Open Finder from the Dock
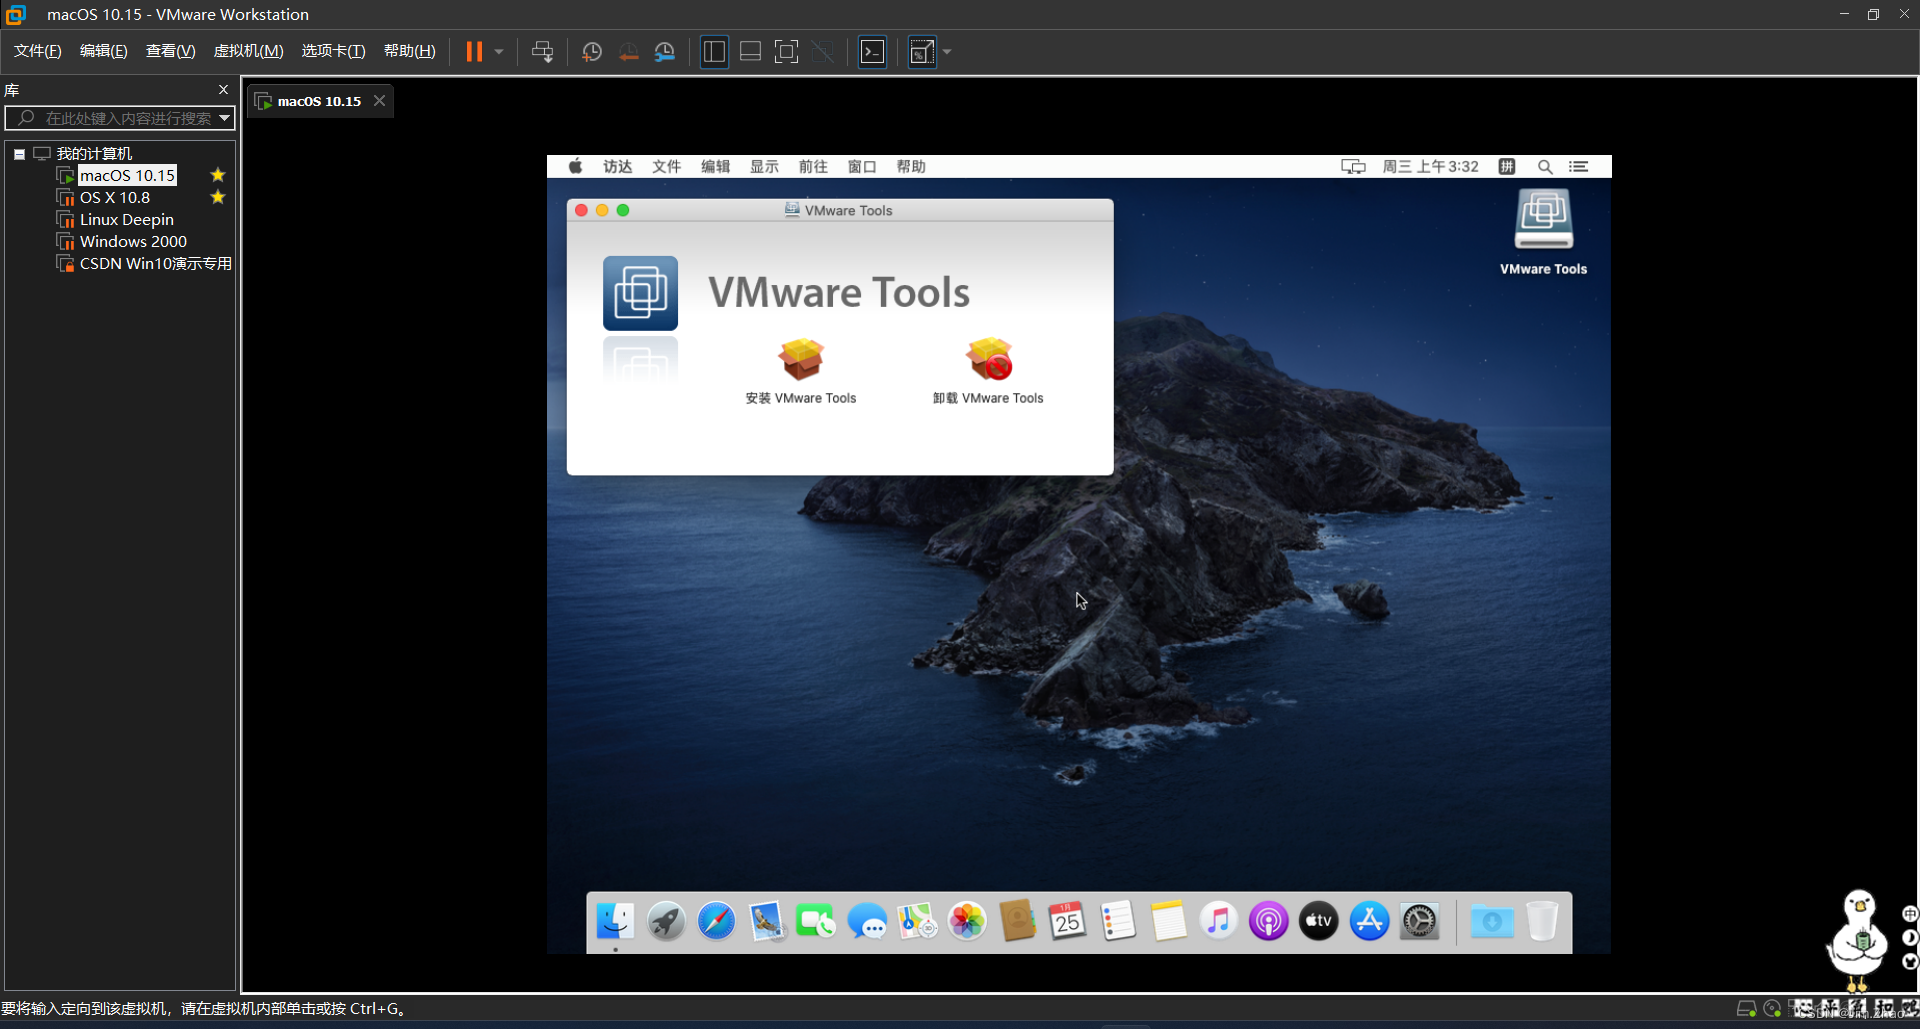This screenshot has height=1029, width=1920. (615, 921)
